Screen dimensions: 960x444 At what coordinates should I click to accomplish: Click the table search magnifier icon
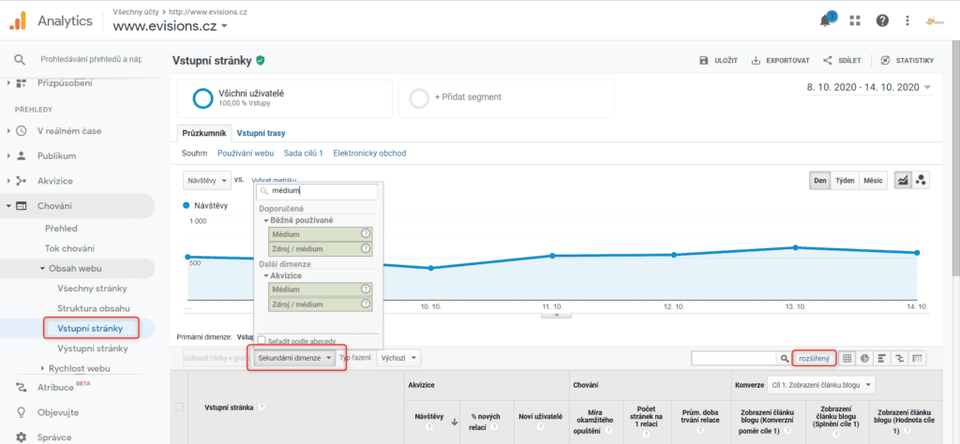784,358
